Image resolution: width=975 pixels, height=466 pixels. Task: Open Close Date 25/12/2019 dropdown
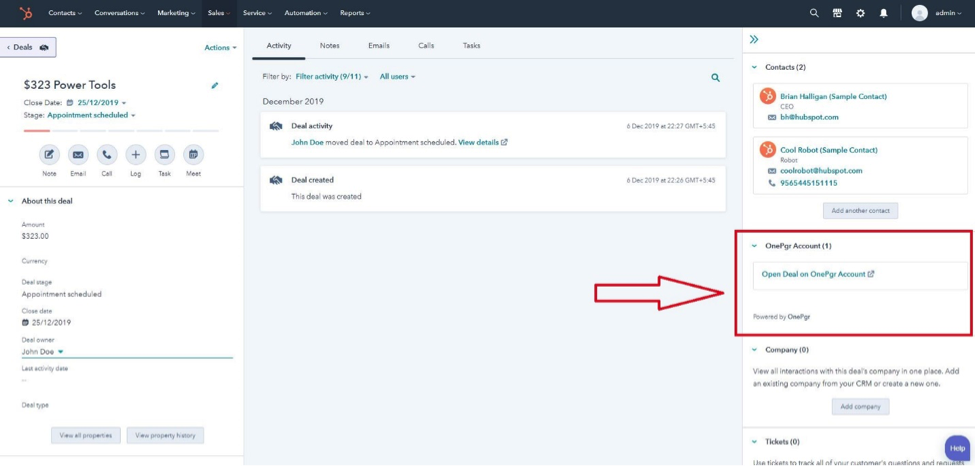102,103
